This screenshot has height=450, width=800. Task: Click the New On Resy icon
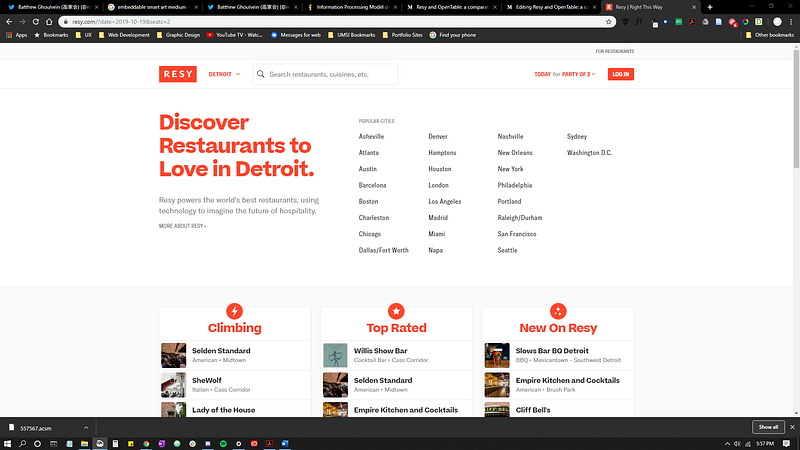[558, 311]
